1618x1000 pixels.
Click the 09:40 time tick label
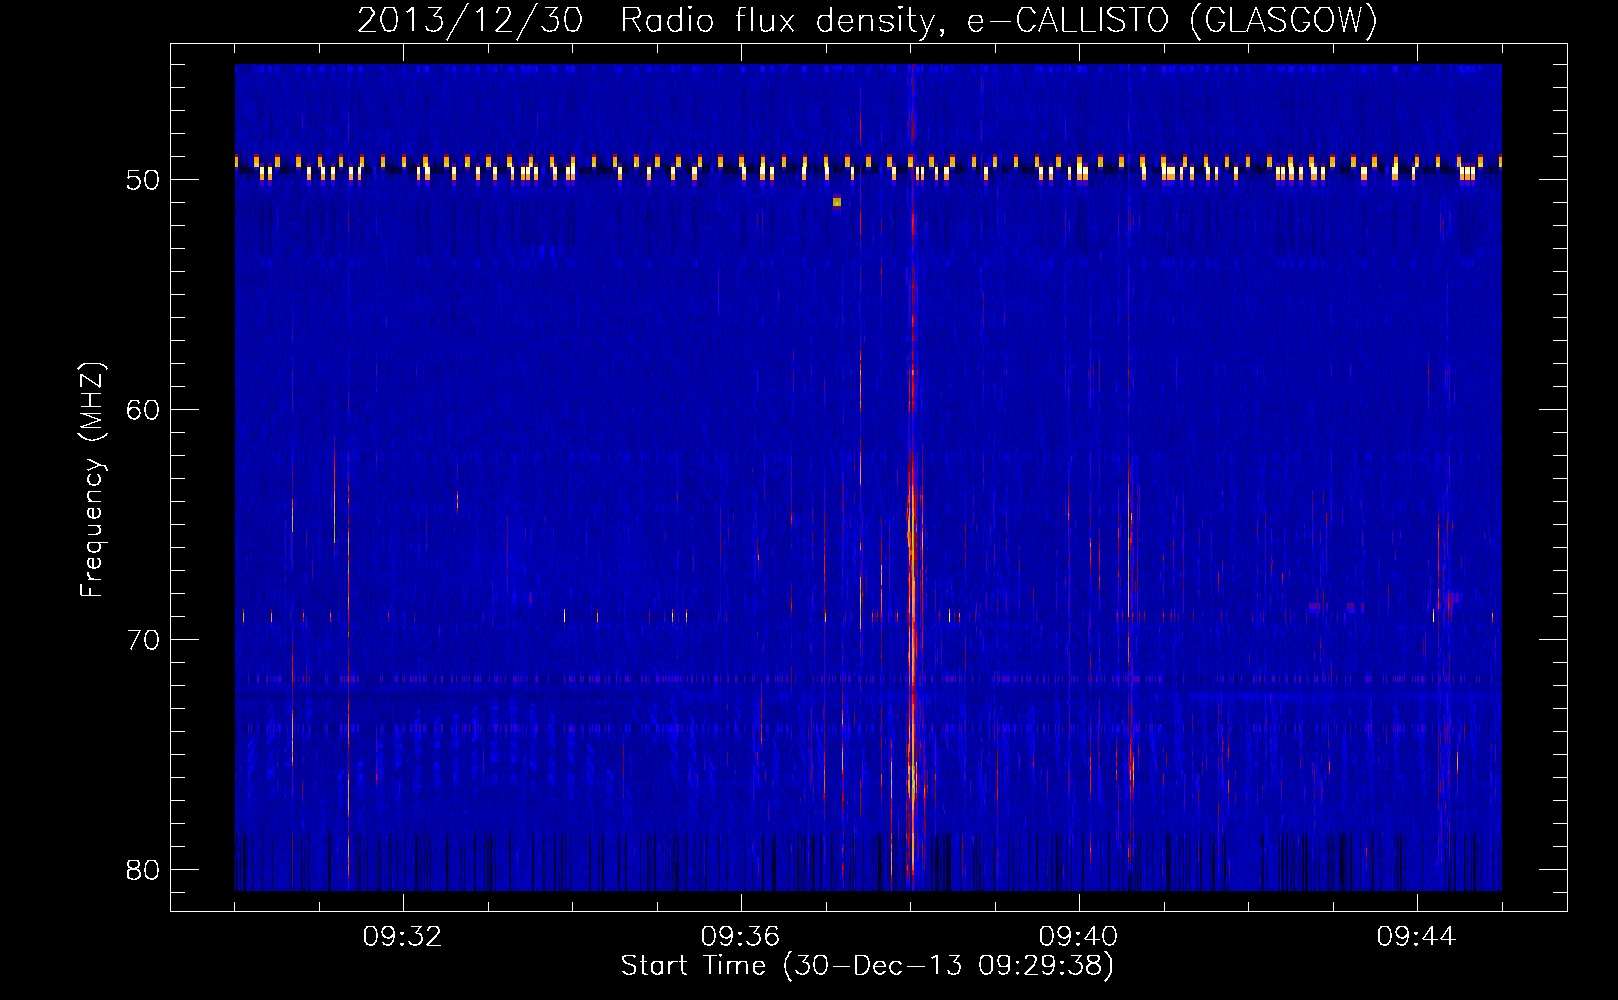[x=1079, y=937]
